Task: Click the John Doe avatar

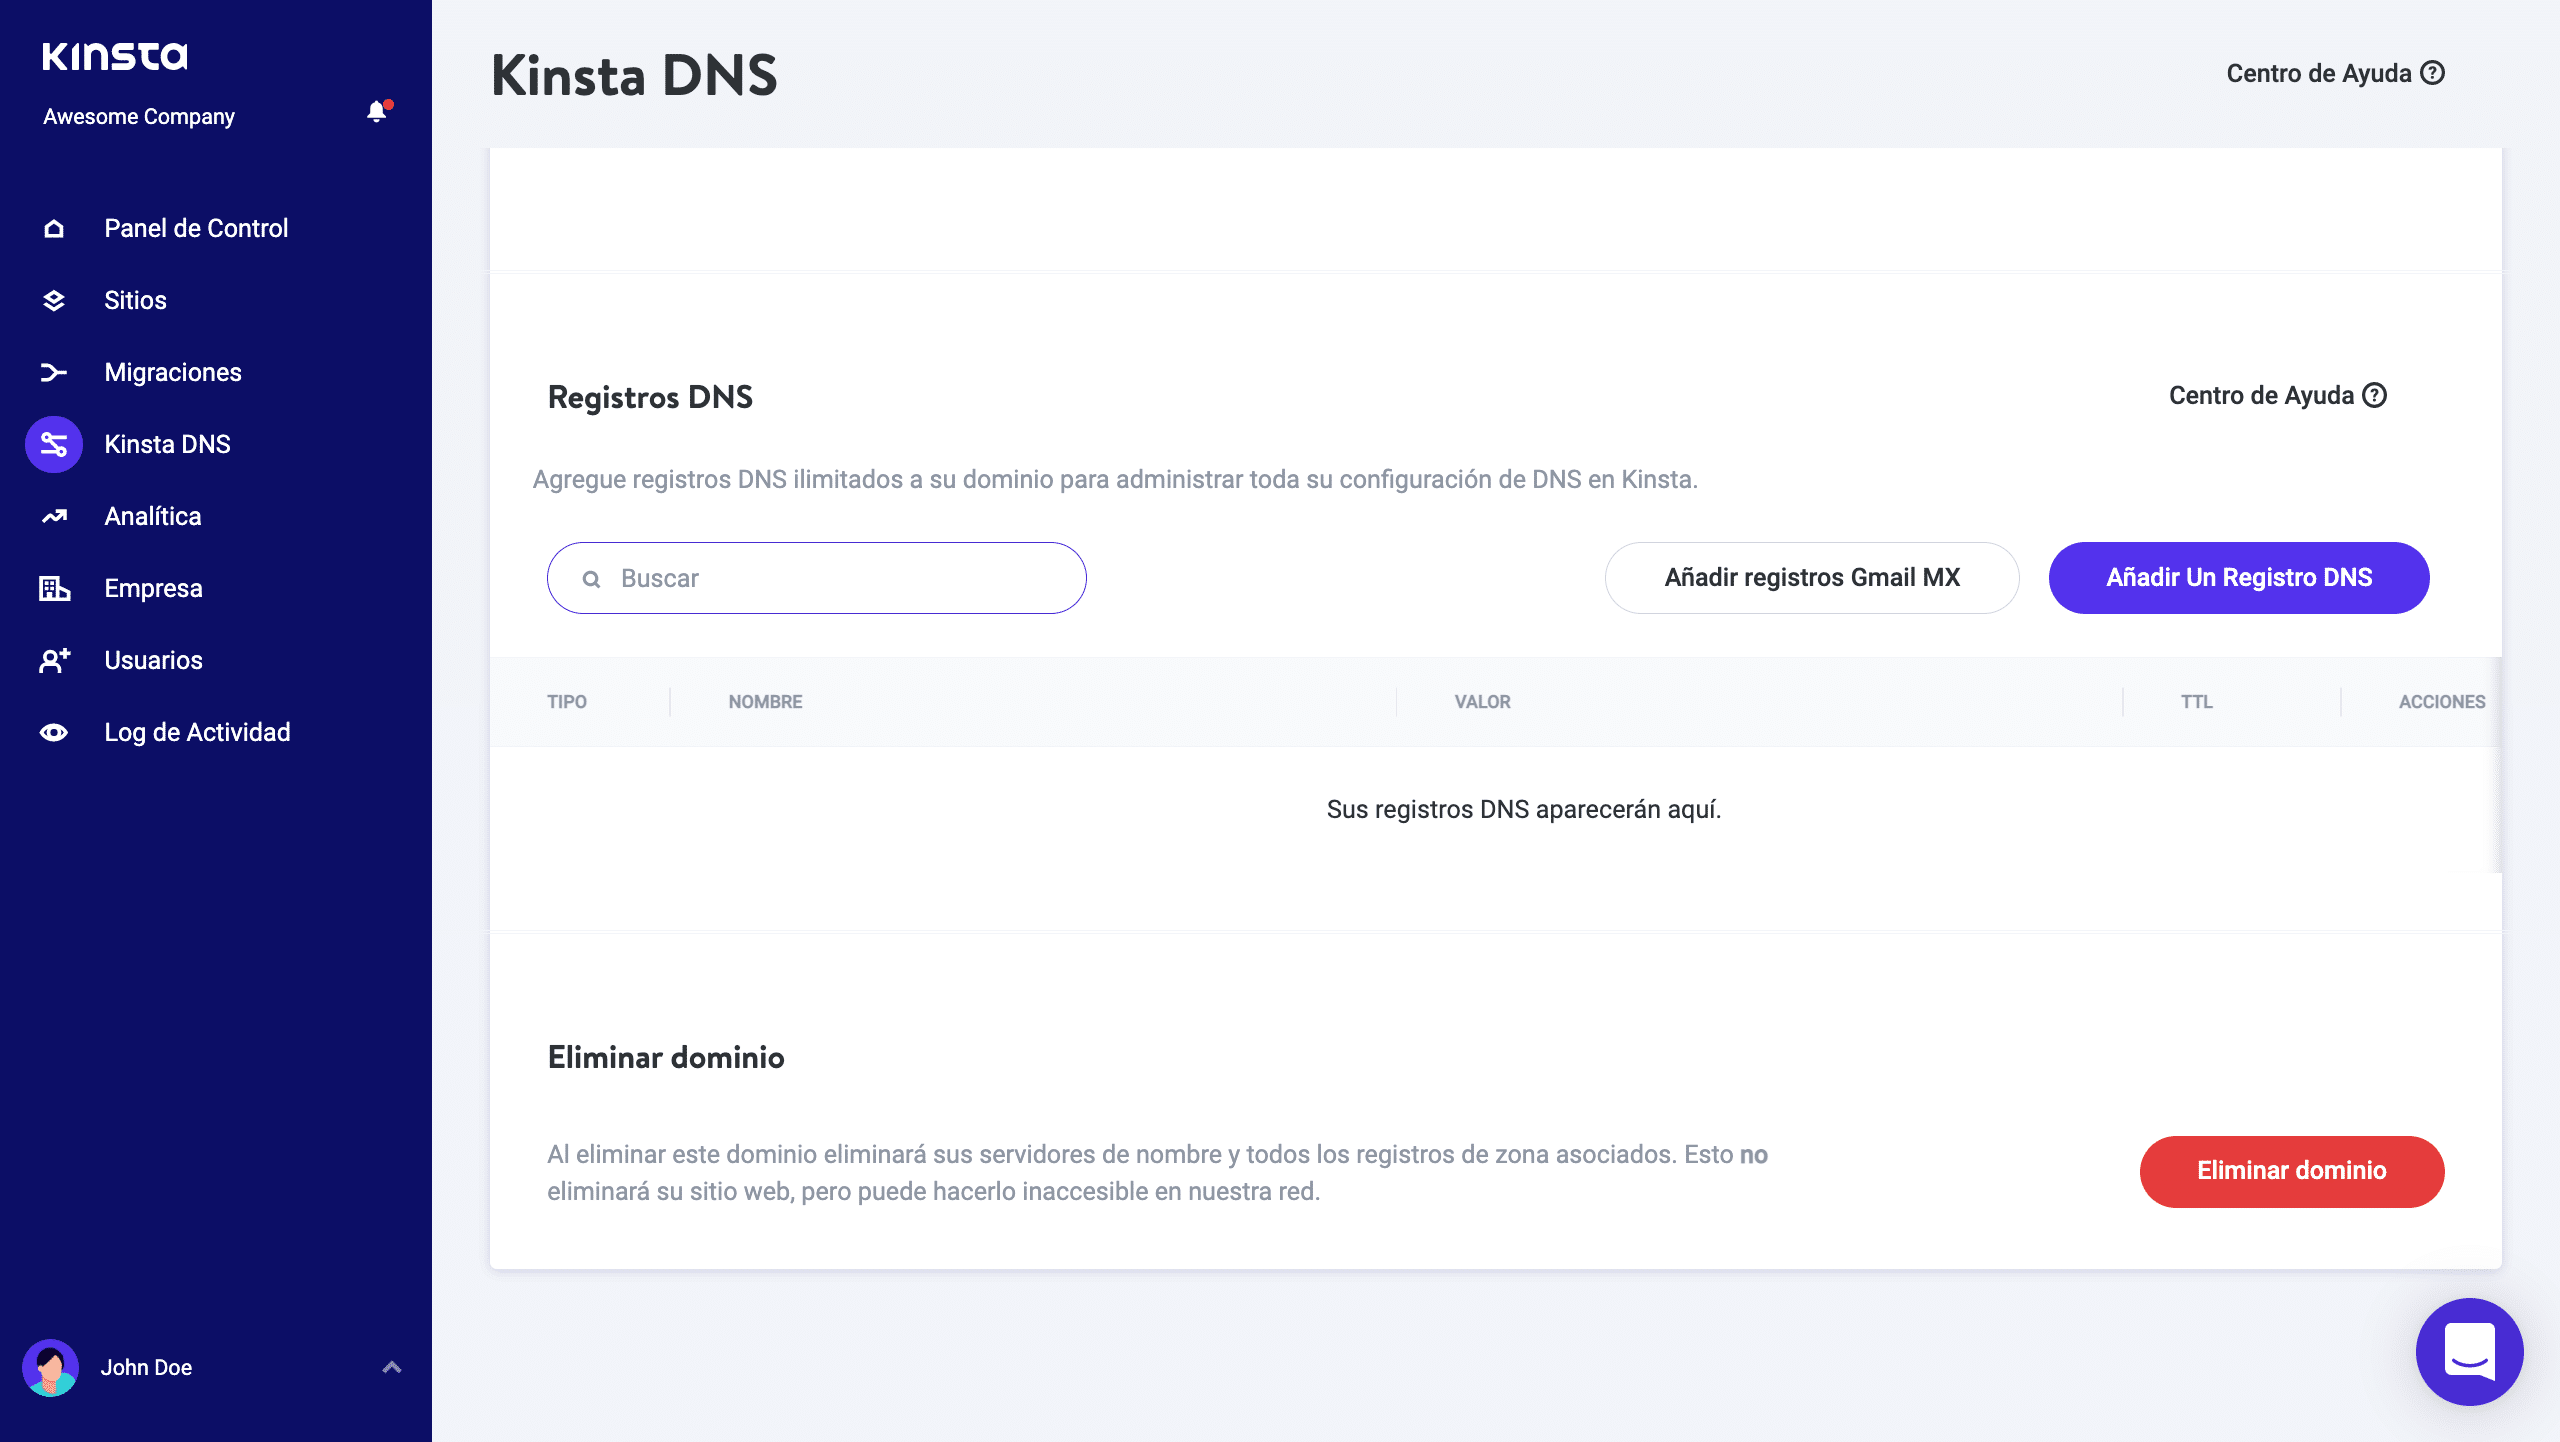Action: (x=51, y=1367)
